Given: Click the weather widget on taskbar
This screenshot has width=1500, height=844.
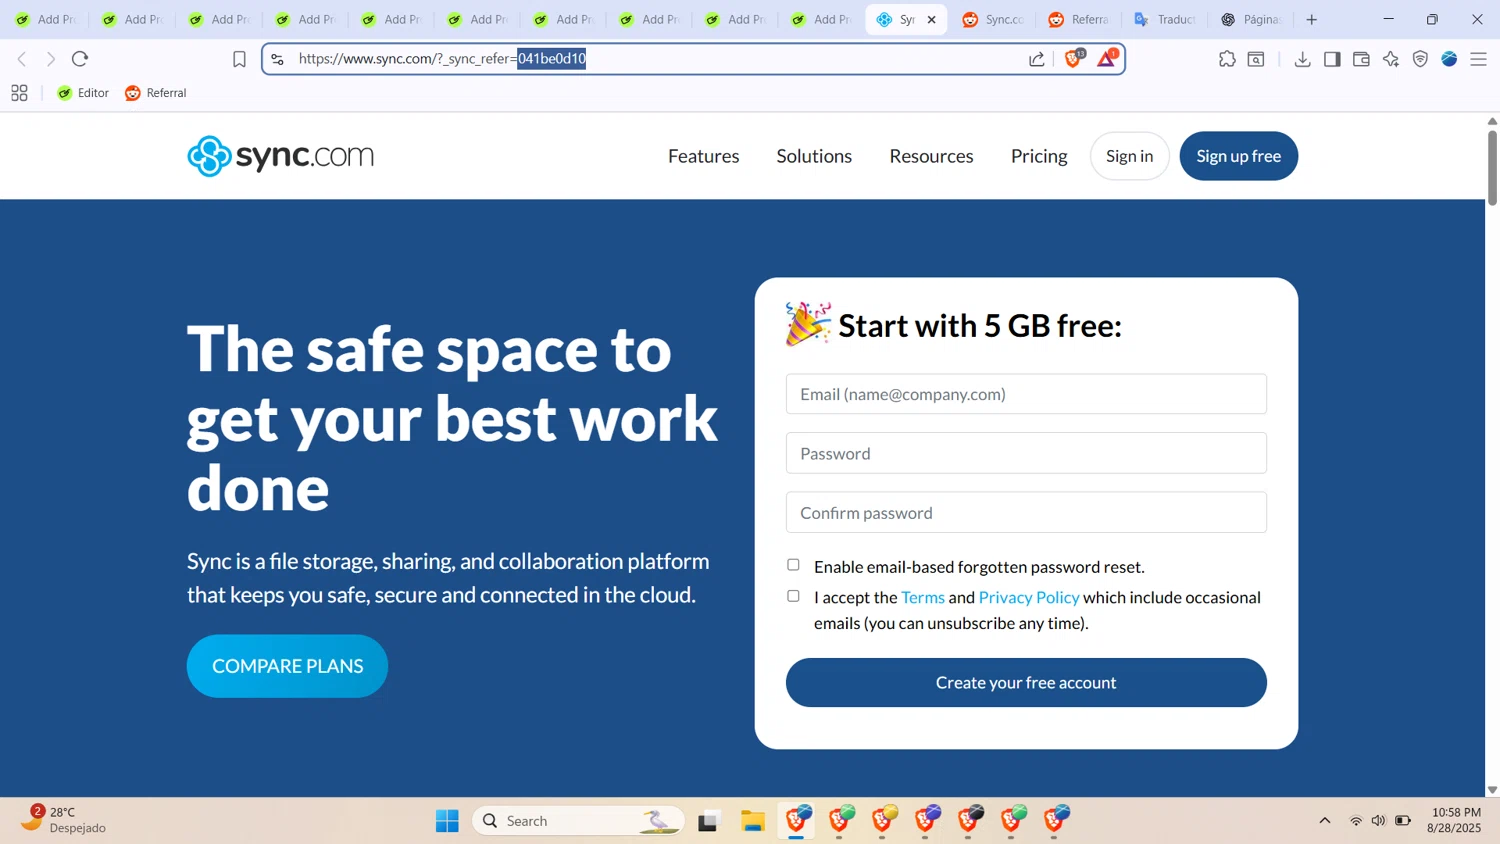Looking at the screenshot, I should point(63,820).
